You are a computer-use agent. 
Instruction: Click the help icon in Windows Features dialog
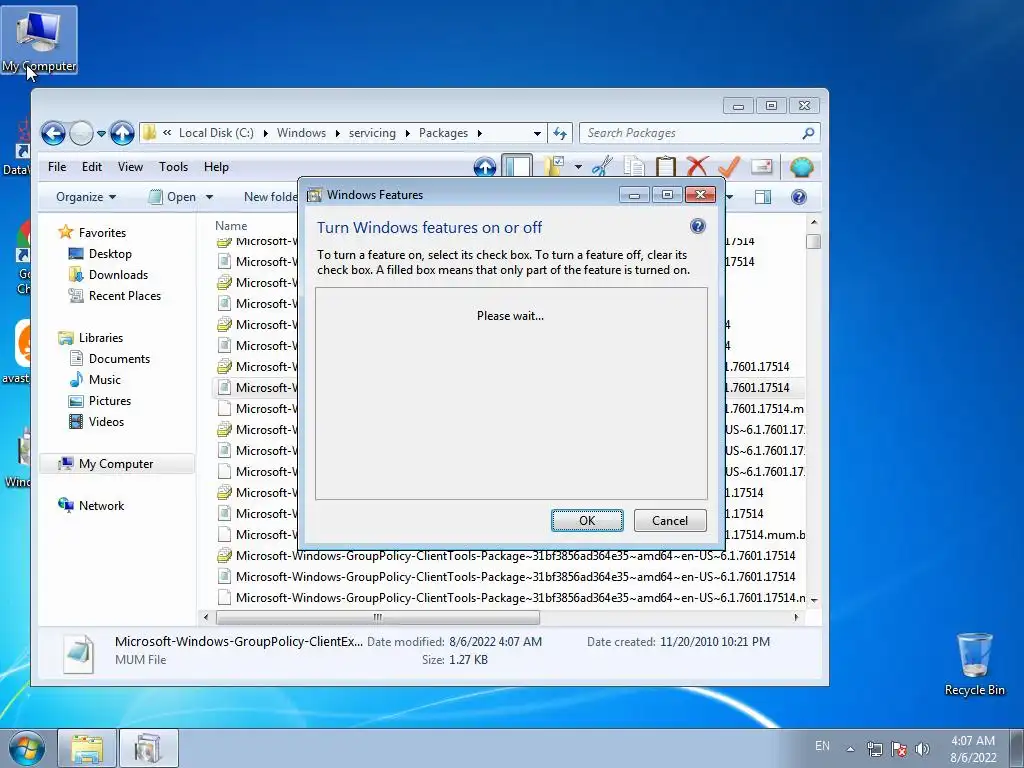tap(697, 227)
